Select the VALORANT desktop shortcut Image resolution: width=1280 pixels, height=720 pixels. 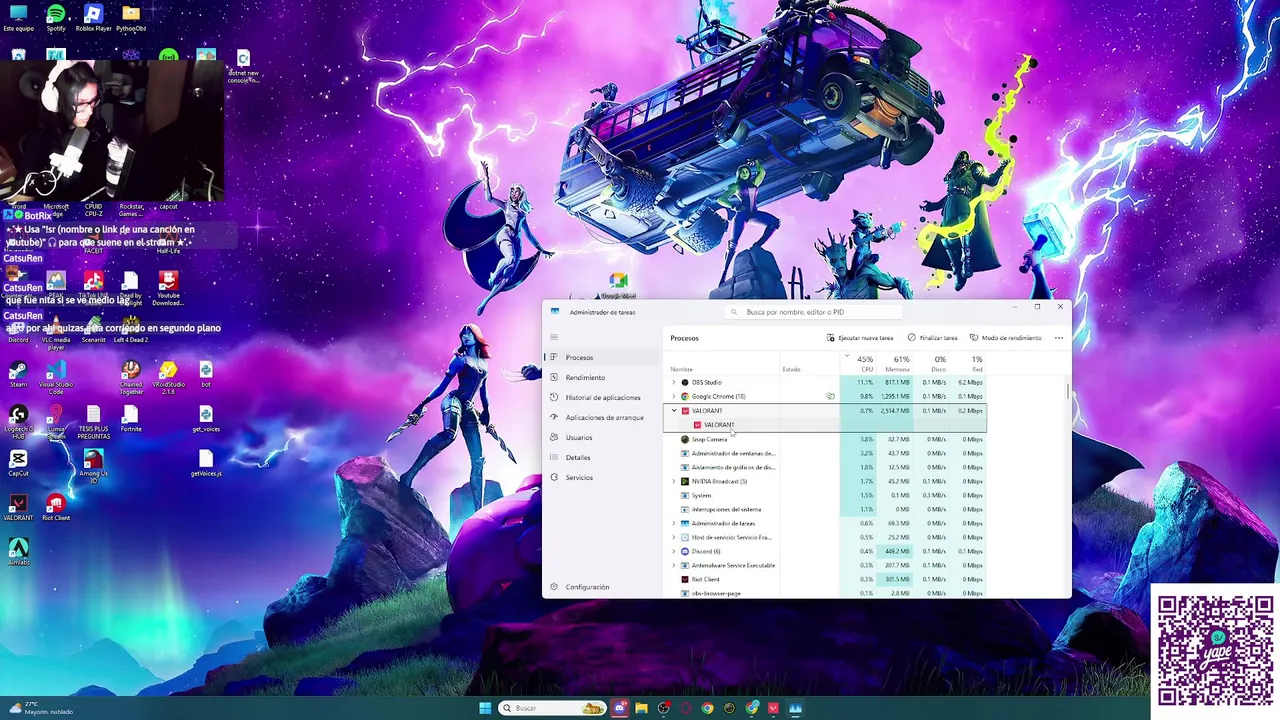click(x=18, y=508)
